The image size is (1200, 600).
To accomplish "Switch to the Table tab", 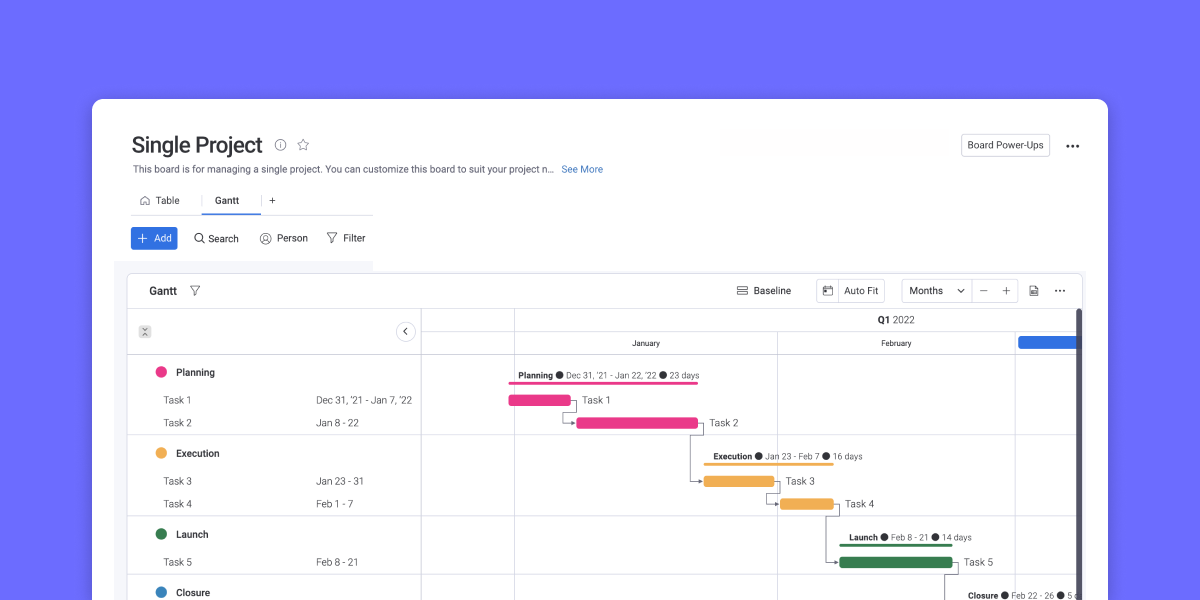I will pos(163,200).
